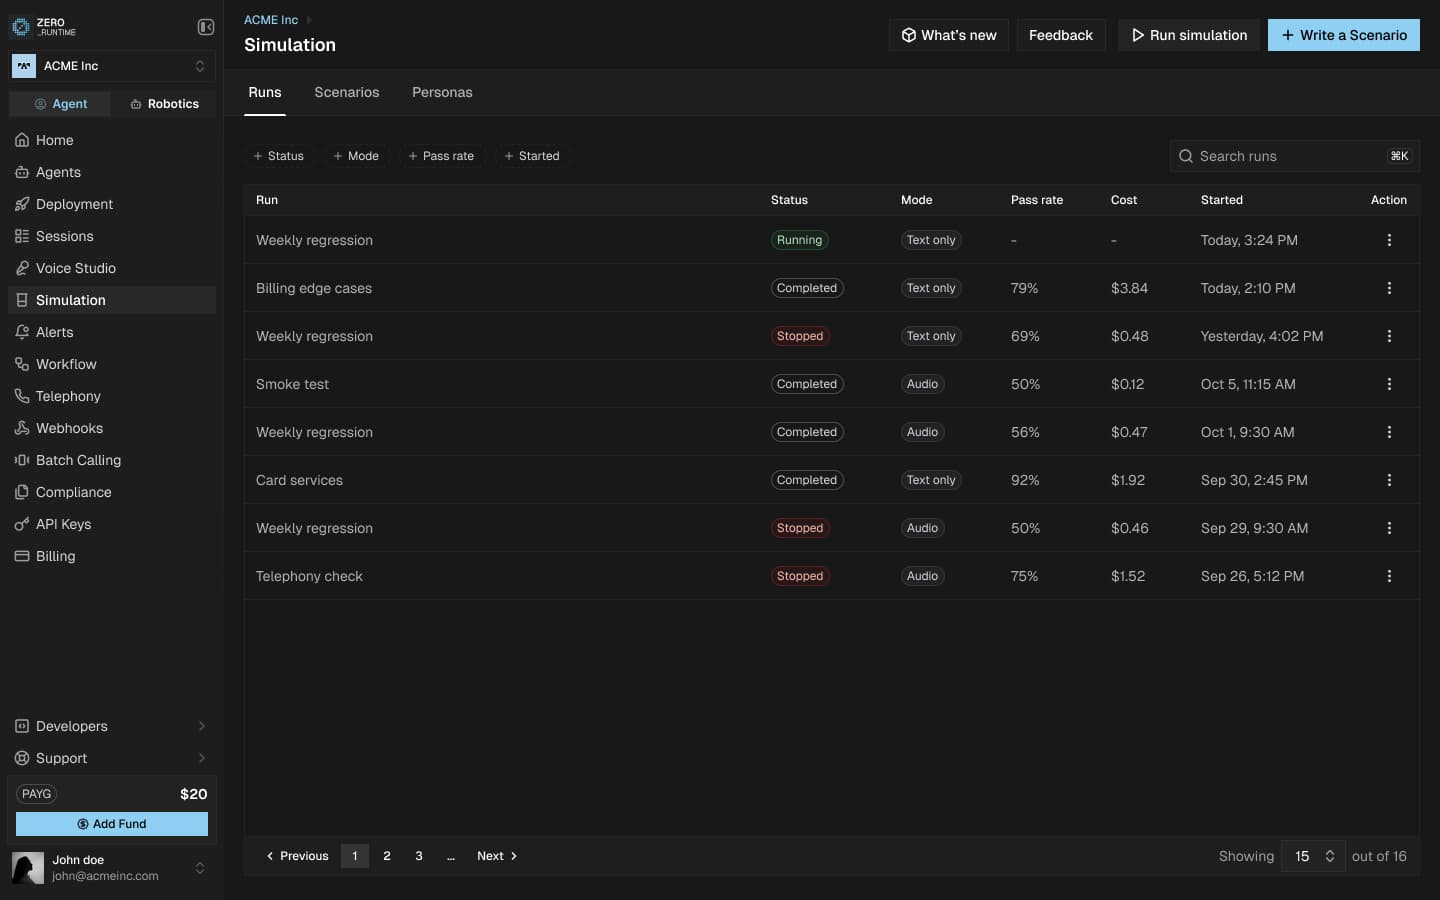
Task: Open Feedback form
Action: point(1061,35)
